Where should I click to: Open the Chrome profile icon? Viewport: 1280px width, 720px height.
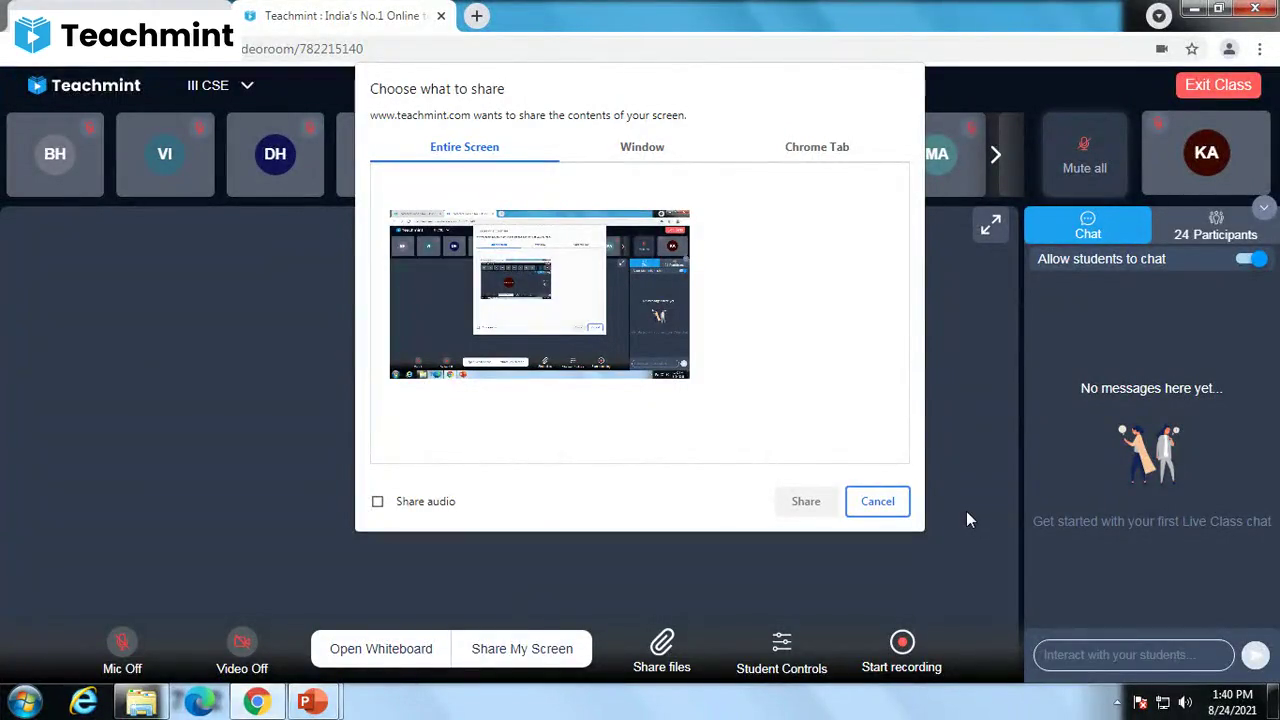point(1229,49)
